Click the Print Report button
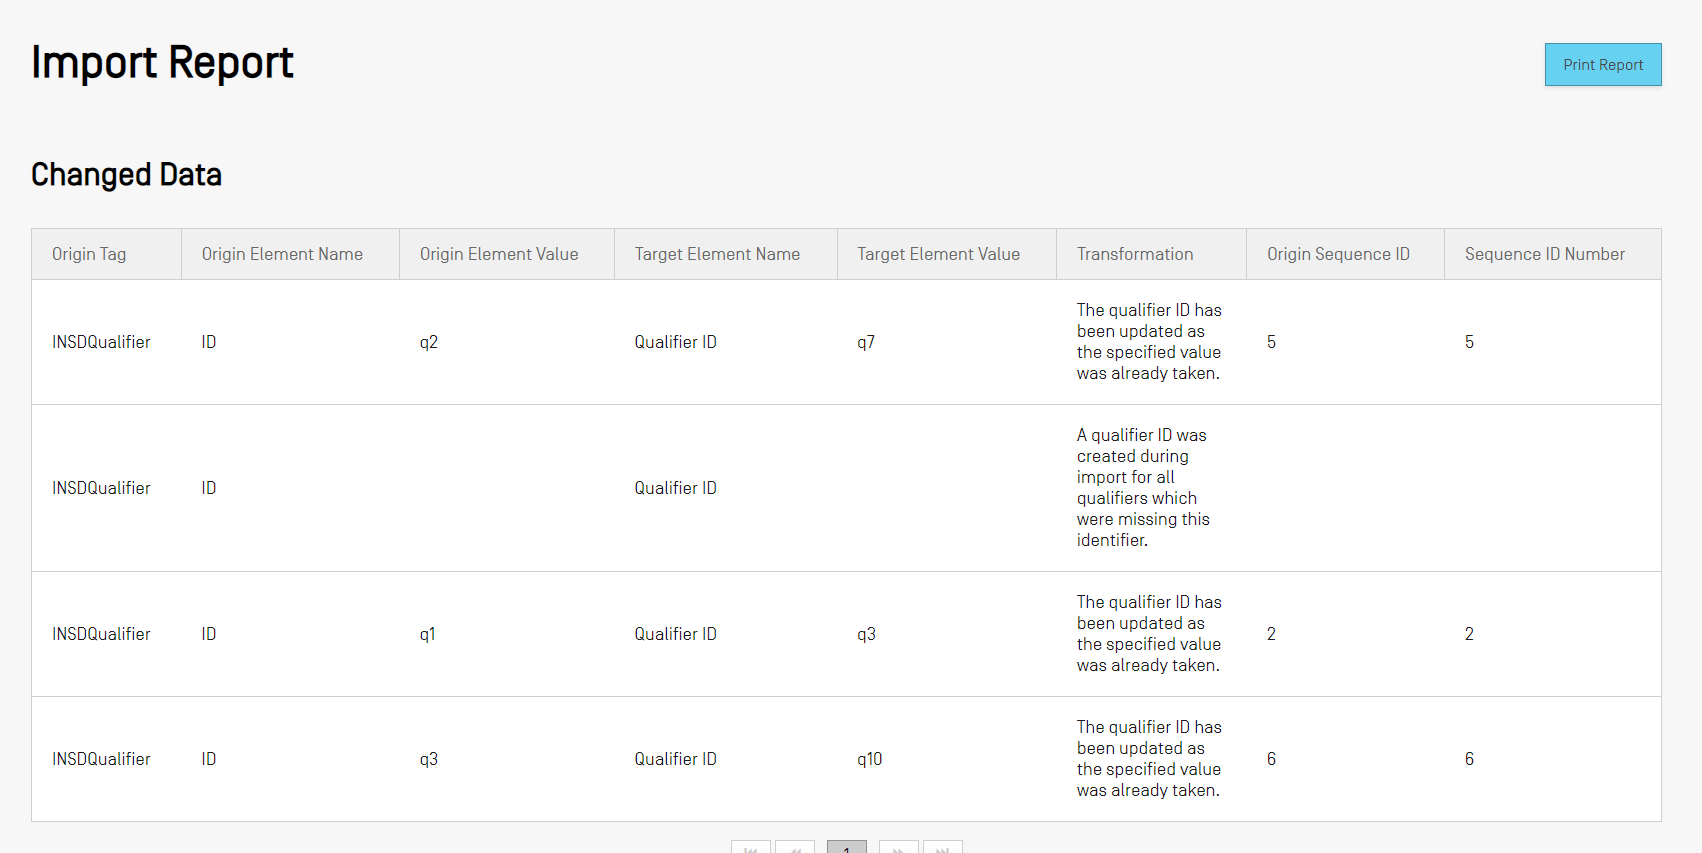 pyautogui.click(x=1602, y=65)
